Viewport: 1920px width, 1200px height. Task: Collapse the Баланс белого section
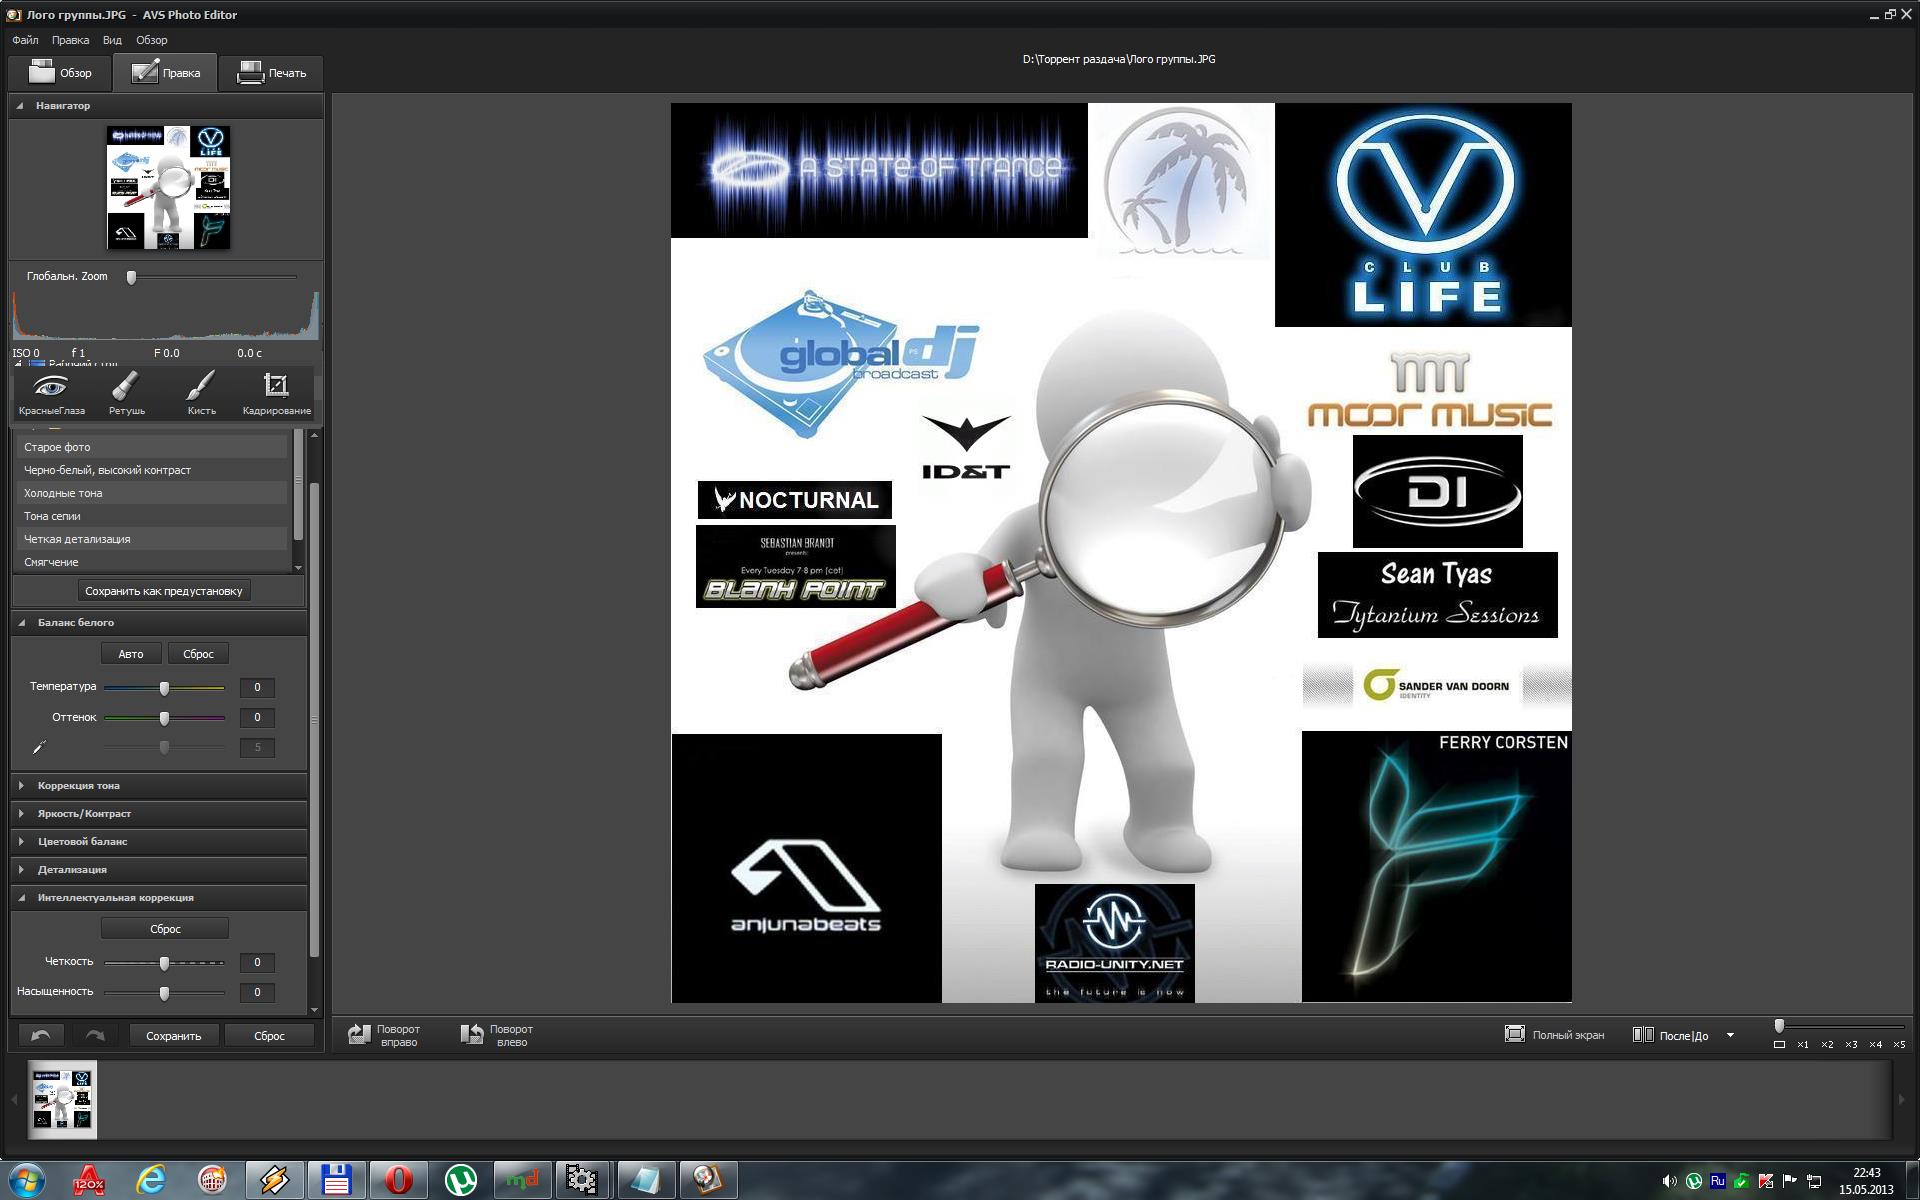(x=22, y=622)
